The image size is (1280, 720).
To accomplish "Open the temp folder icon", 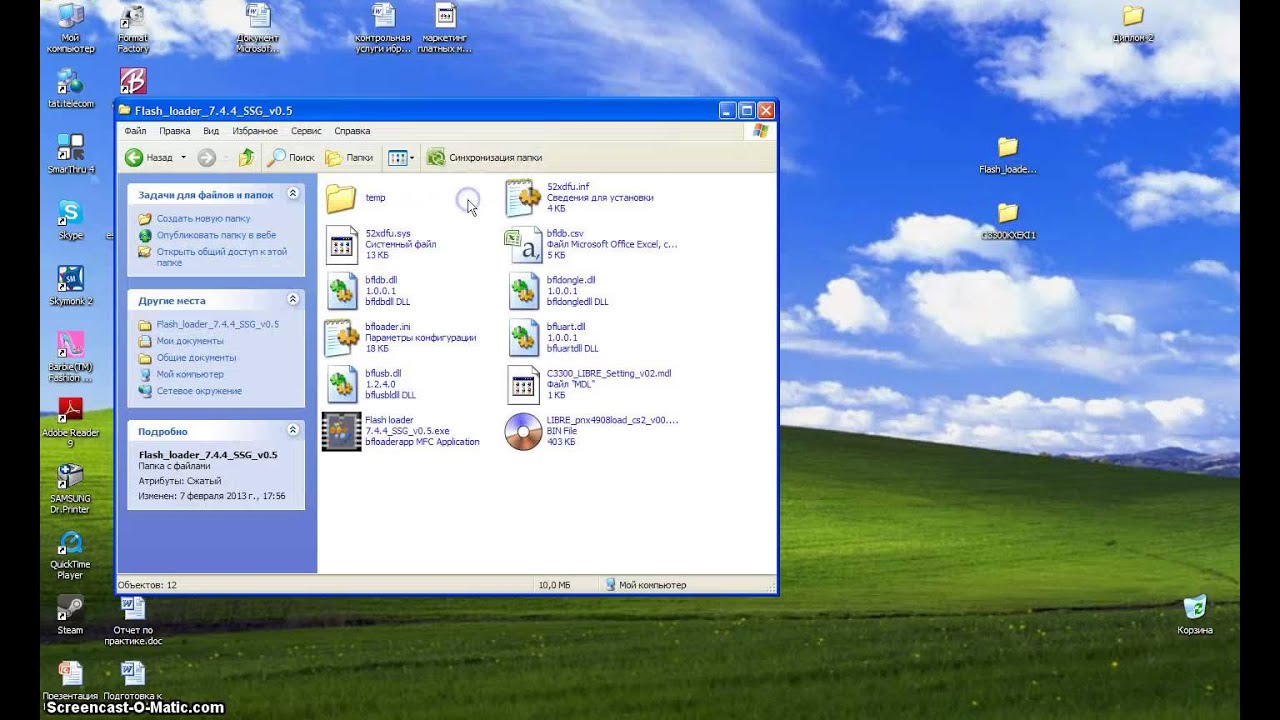I will click(x=341, y=198).
